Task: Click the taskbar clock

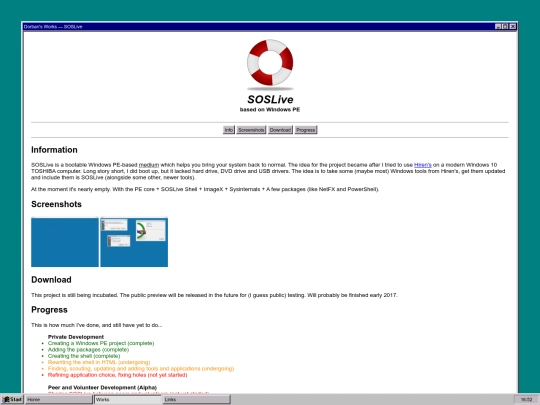Action: coord(526,399)
